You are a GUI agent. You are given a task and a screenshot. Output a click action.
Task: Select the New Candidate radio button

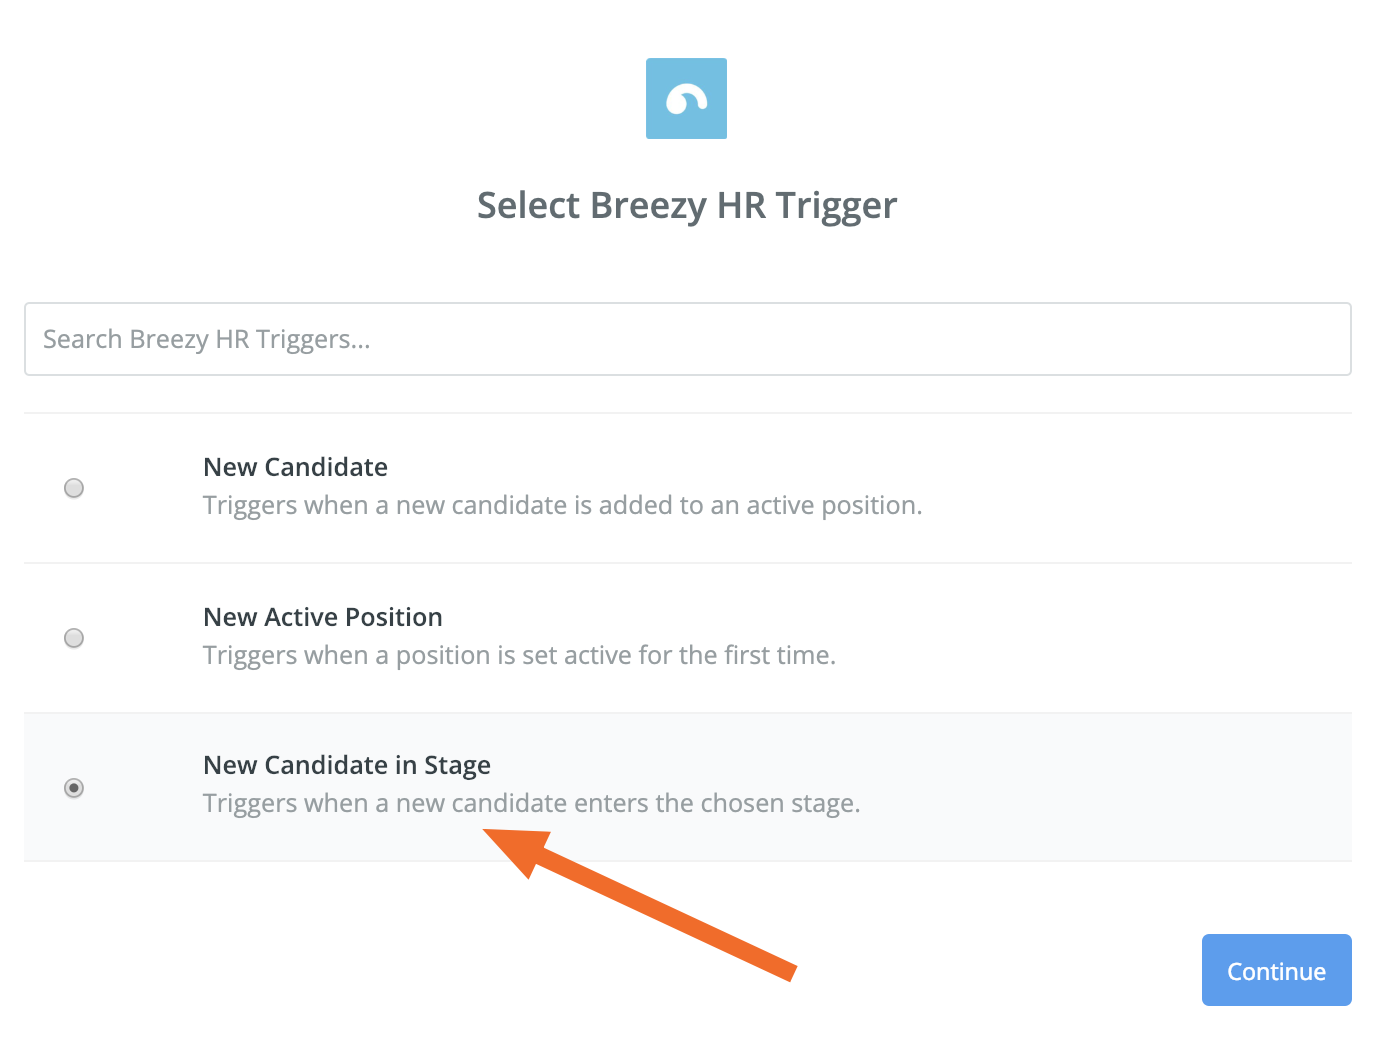coord(74,488)
